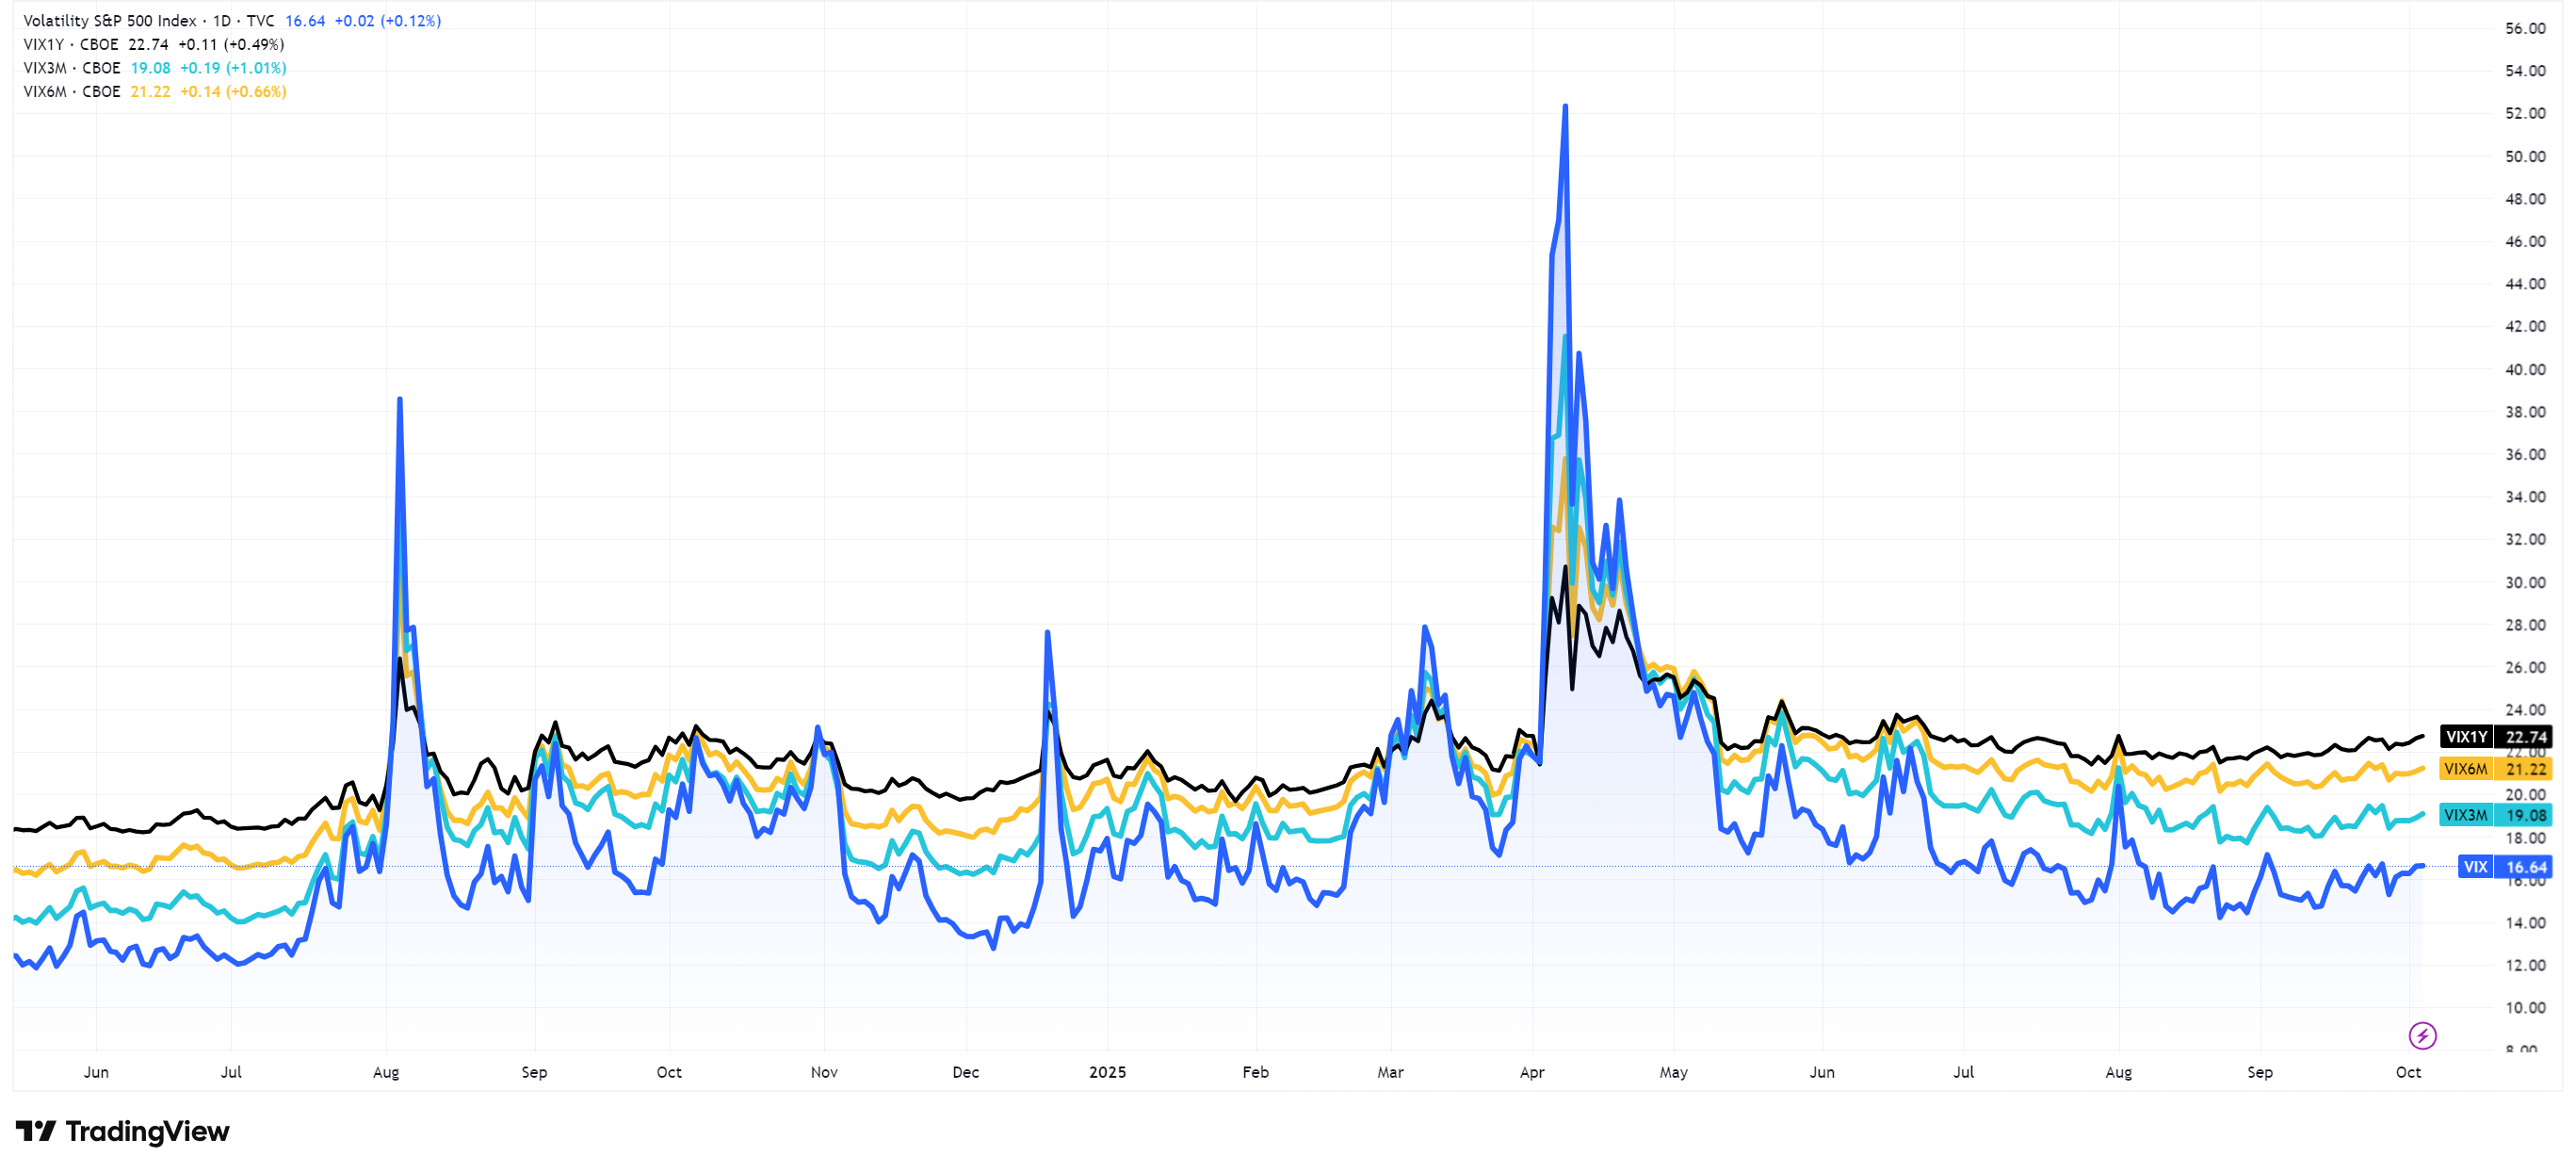
Task: Click the TradingView logo
Action: pos(36,1131)
